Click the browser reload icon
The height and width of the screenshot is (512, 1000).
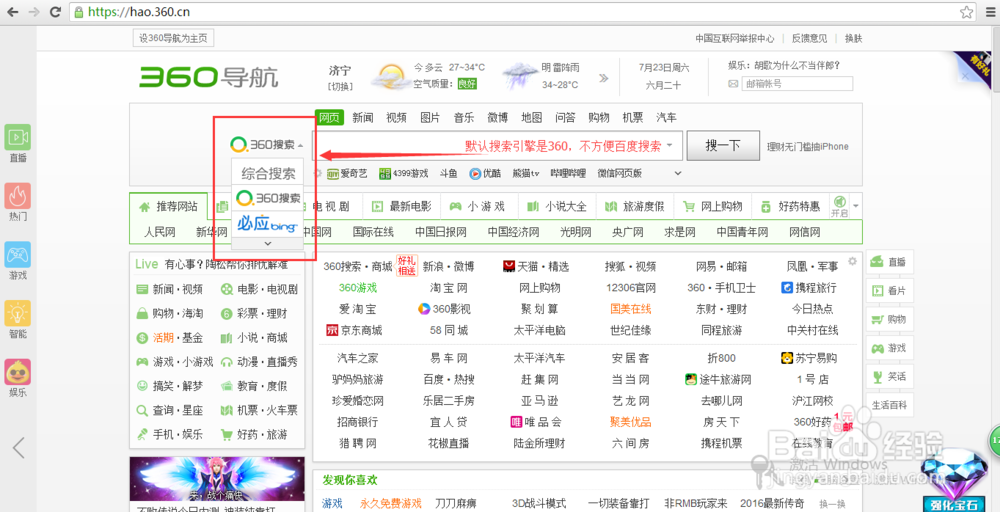pos(55,11)
